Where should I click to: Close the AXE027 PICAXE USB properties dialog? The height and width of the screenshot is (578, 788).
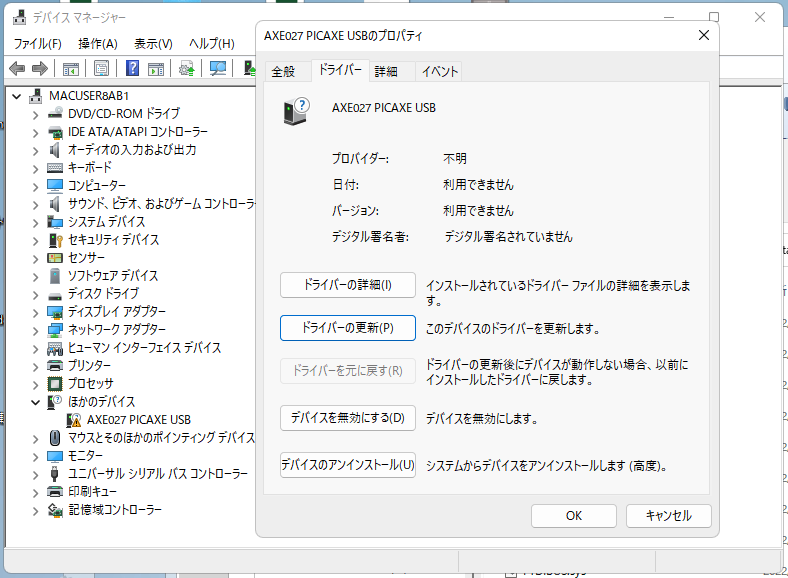pos(704,35)
